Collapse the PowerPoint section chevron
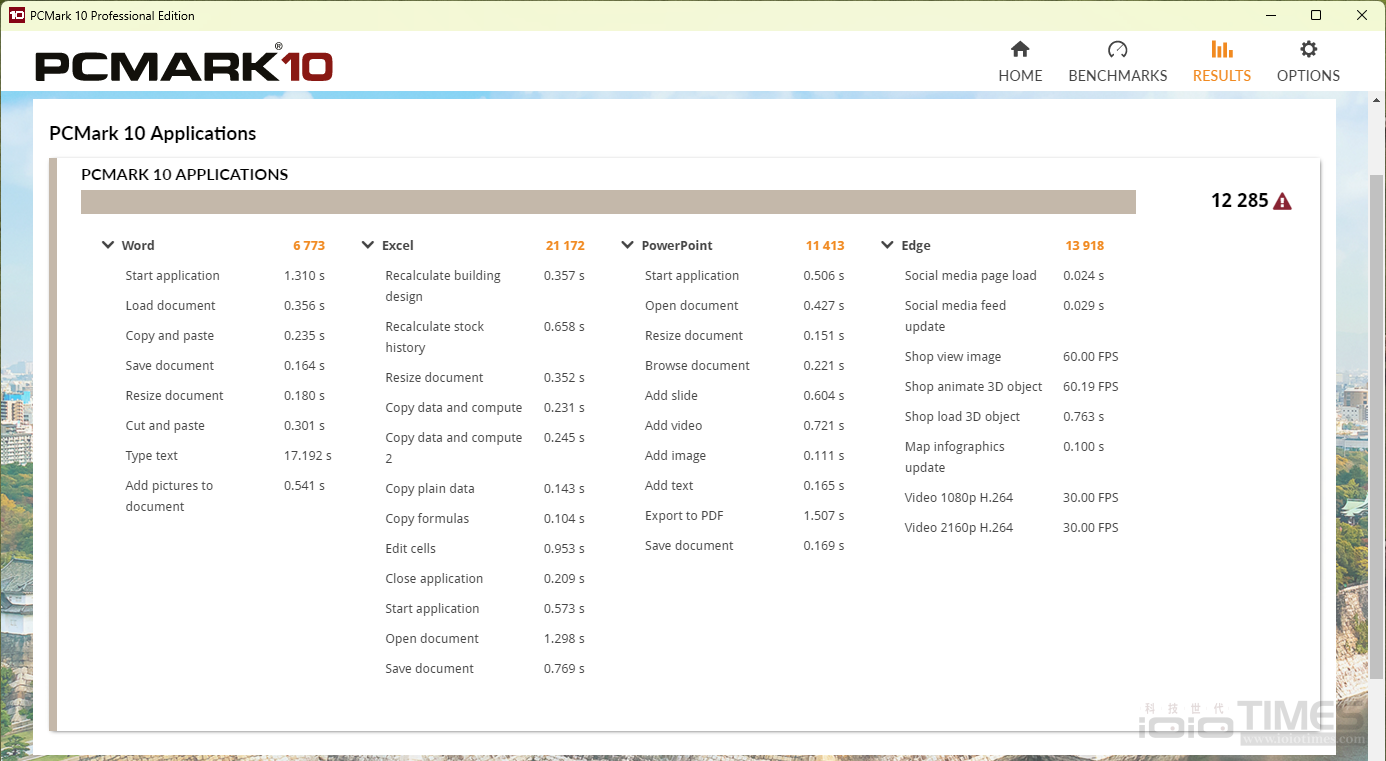The image size is (1386, 761). click(x=628, y=245)
